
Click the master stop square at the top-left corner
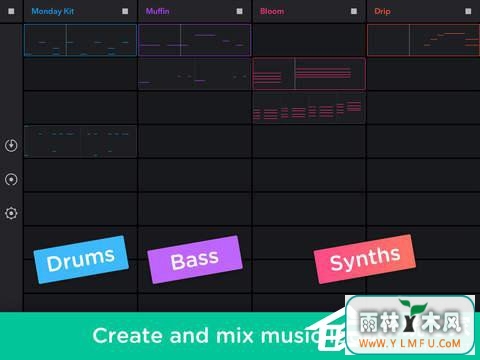pos(11,11)
